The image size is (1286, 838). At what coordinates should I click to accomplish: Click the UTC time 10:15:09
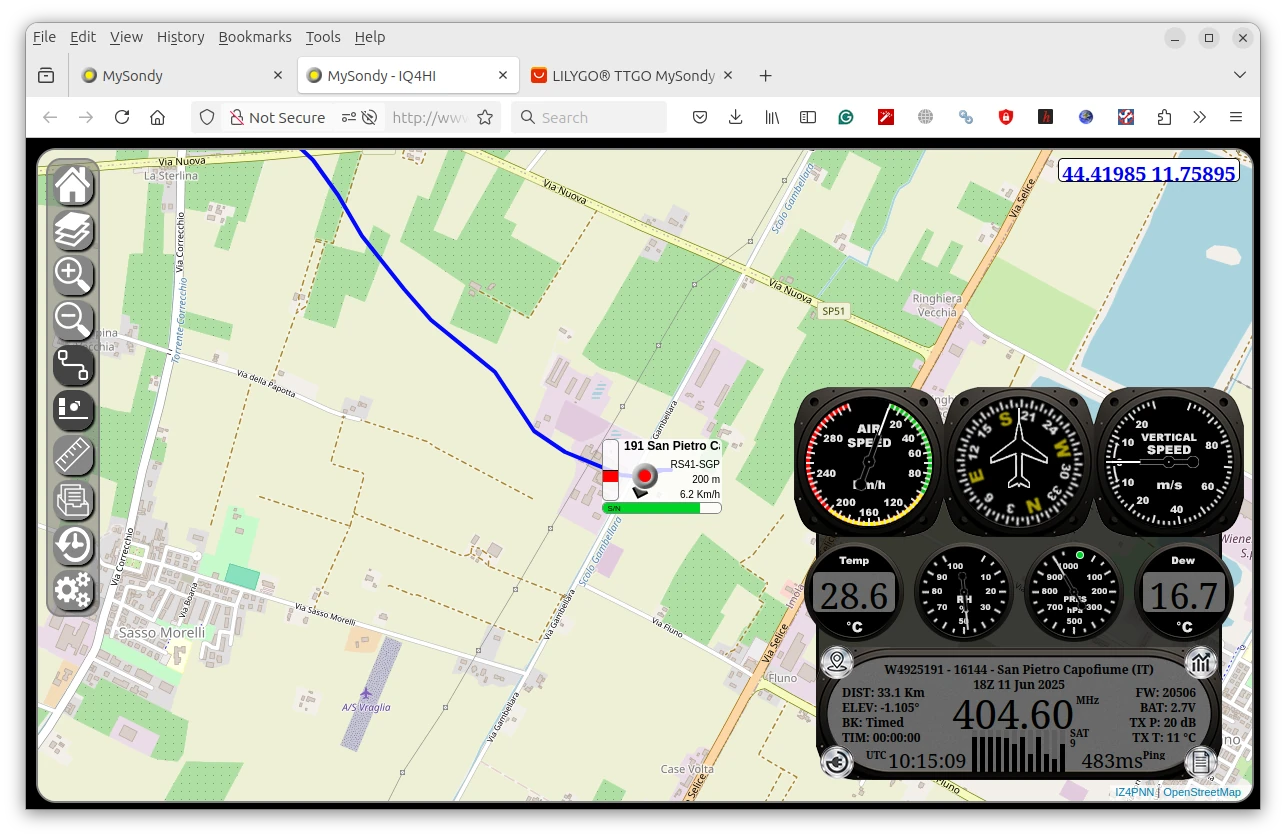(x=927, y=762)
